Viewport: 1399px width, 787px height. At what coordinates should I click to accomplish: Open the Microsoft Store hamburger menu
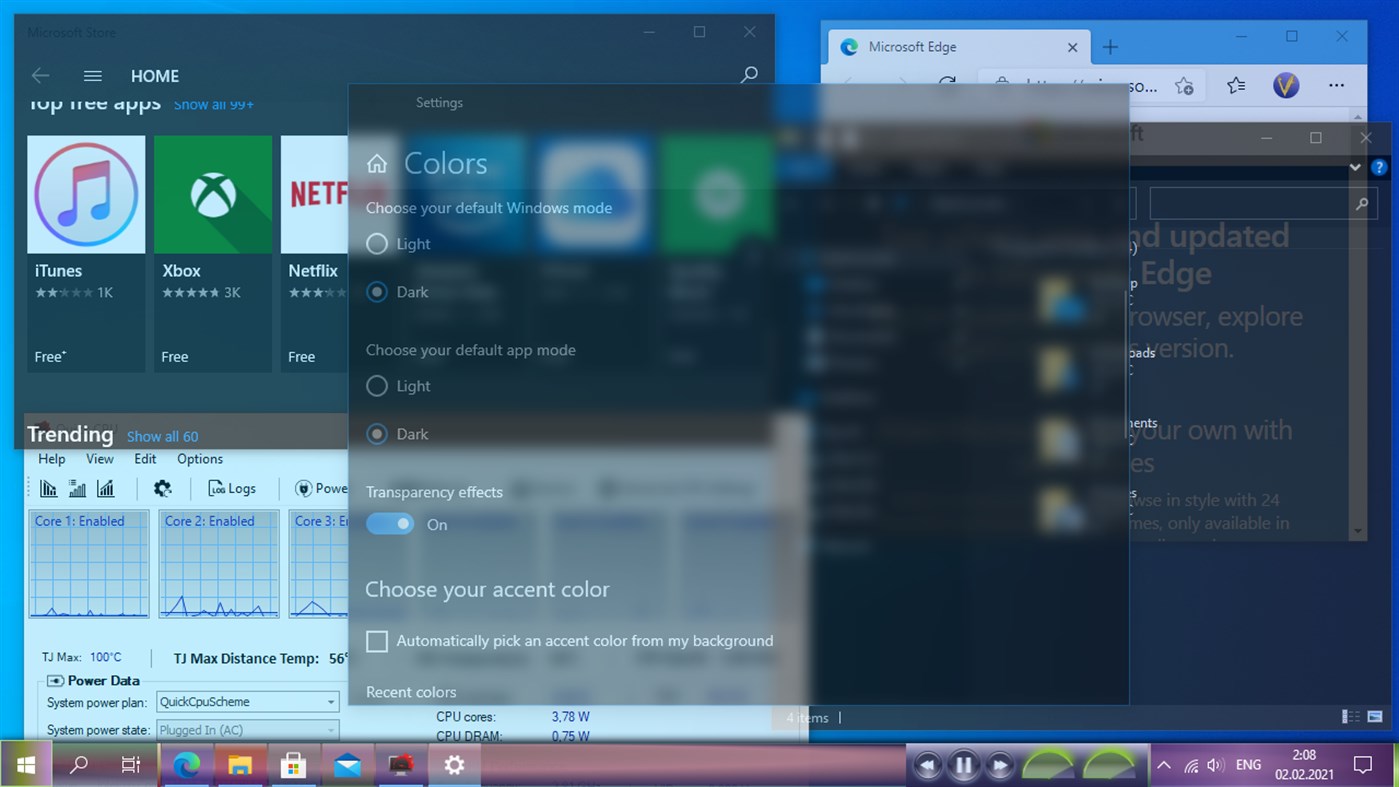[92, 75]
